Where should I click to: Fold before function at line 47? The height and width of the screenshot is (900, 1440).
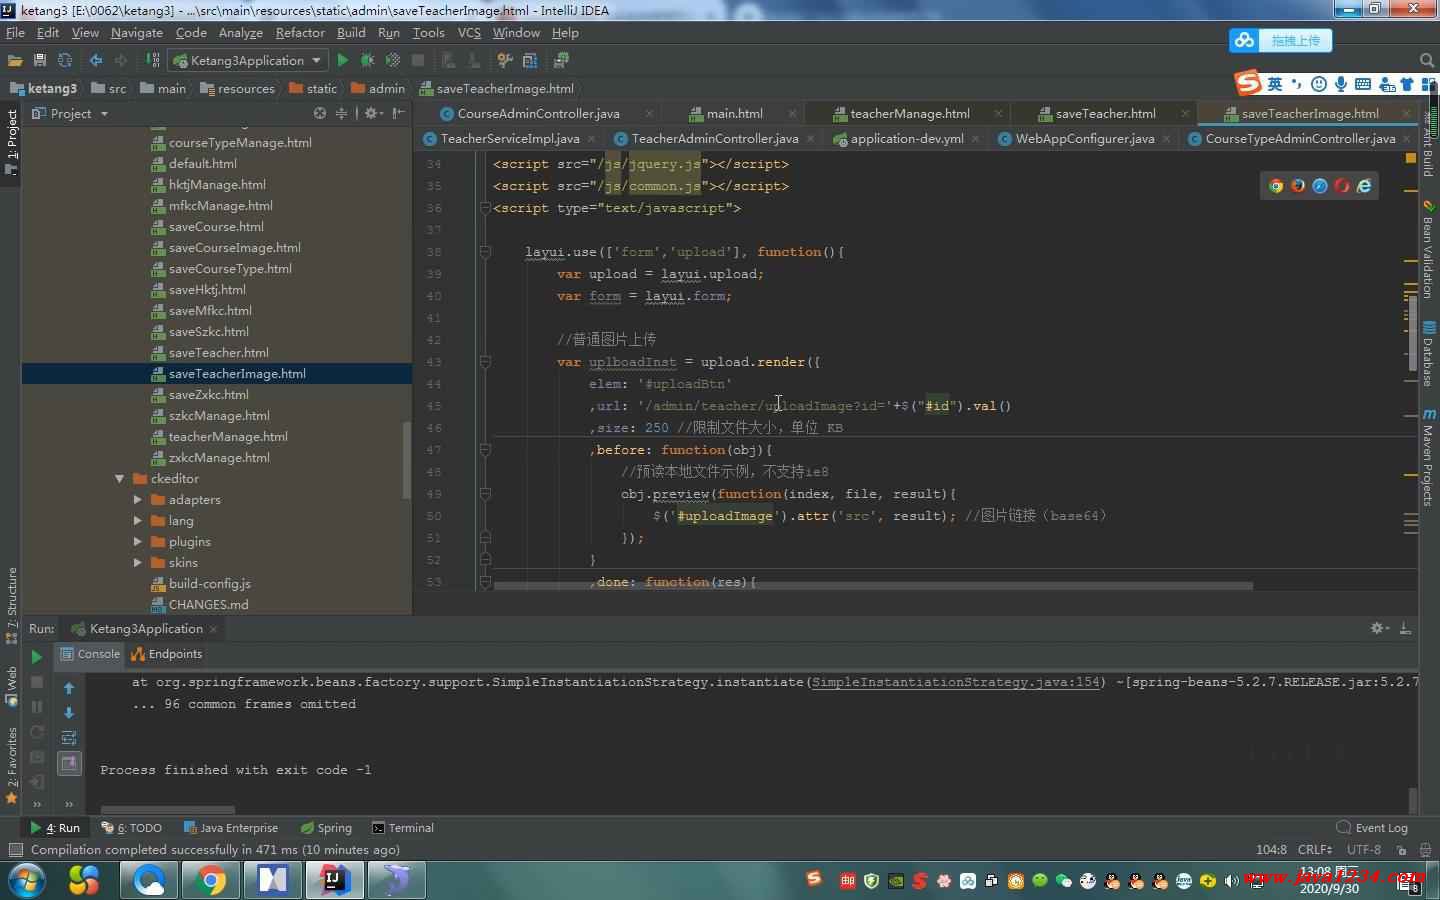point(485,450)
